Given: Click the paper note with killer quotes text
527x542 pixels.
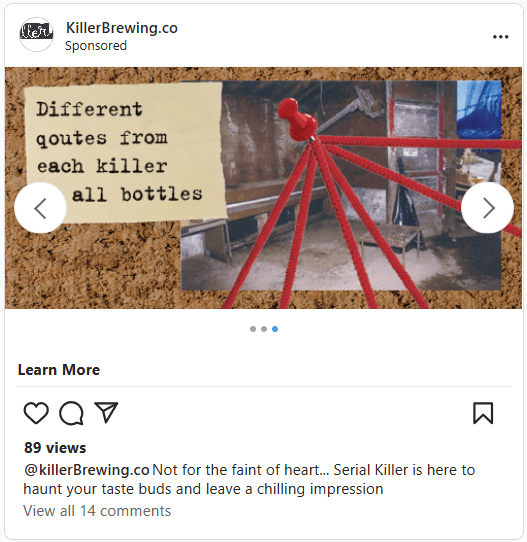Looking at the screenshot, I should [x=126, y=152].
